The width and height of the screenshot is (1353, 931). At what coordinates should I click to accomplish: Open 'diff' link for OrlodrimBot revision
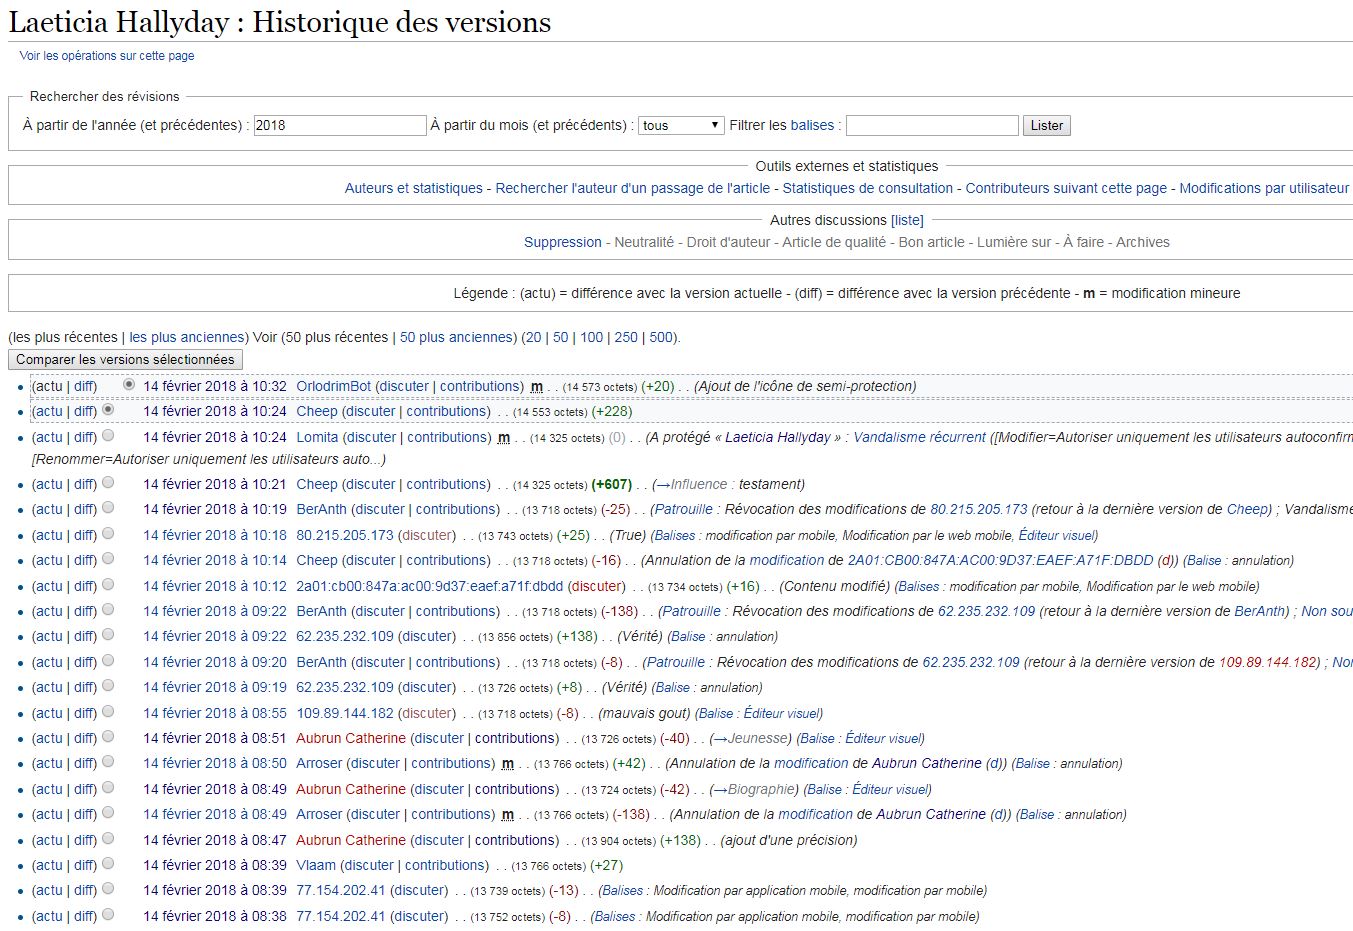pyautogui.click(x=85, y=386)
